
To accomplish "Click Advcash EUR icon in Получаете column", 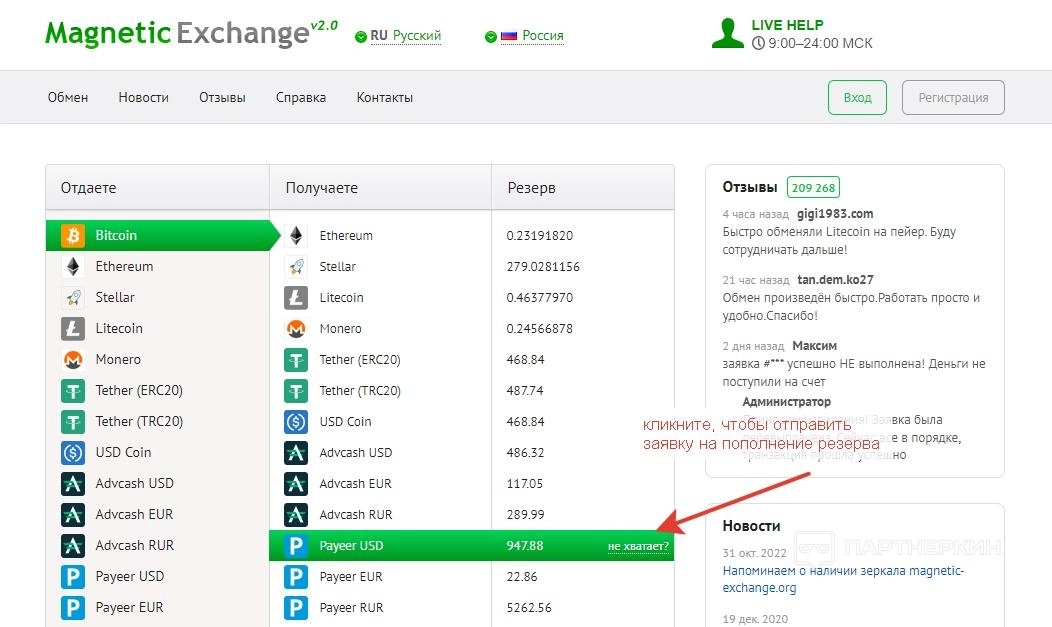I will point(296,483).
